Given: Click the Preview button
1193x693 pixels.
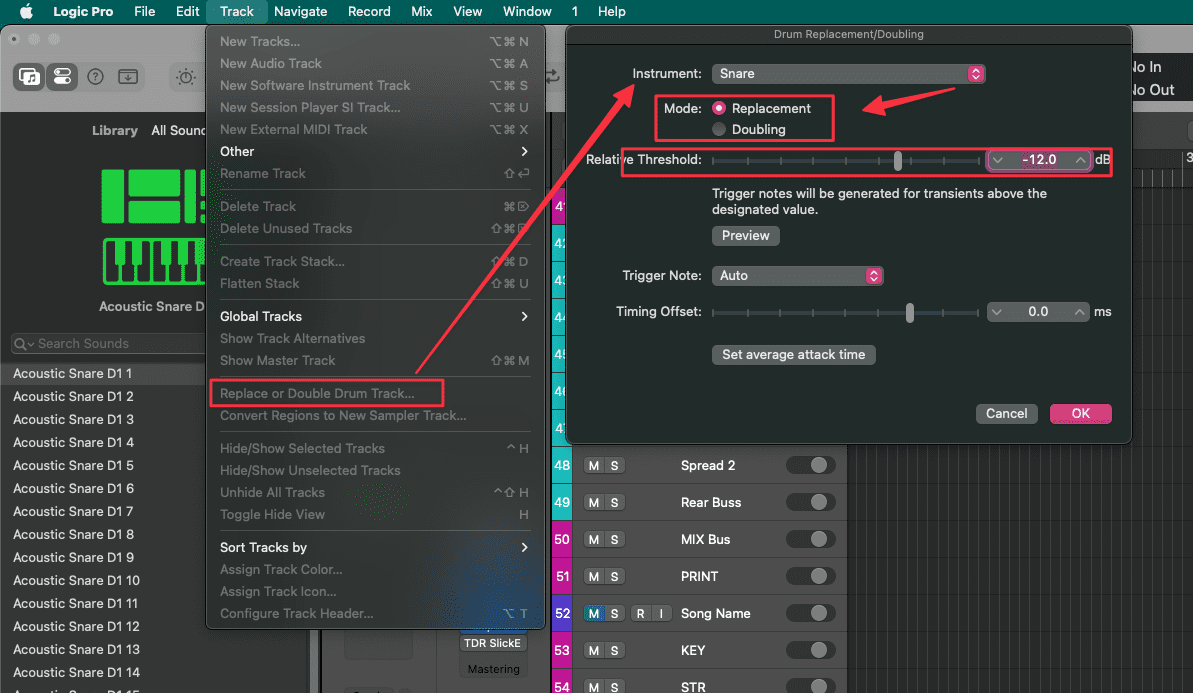Looking at the screenshot, I should click(745, 236).
